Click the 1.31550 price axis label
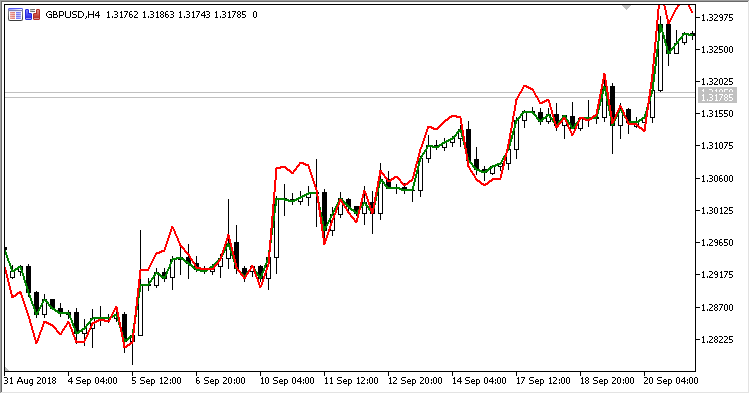Image resolution: width=750 pixels, height=394 pixels. tap(717, 114)
